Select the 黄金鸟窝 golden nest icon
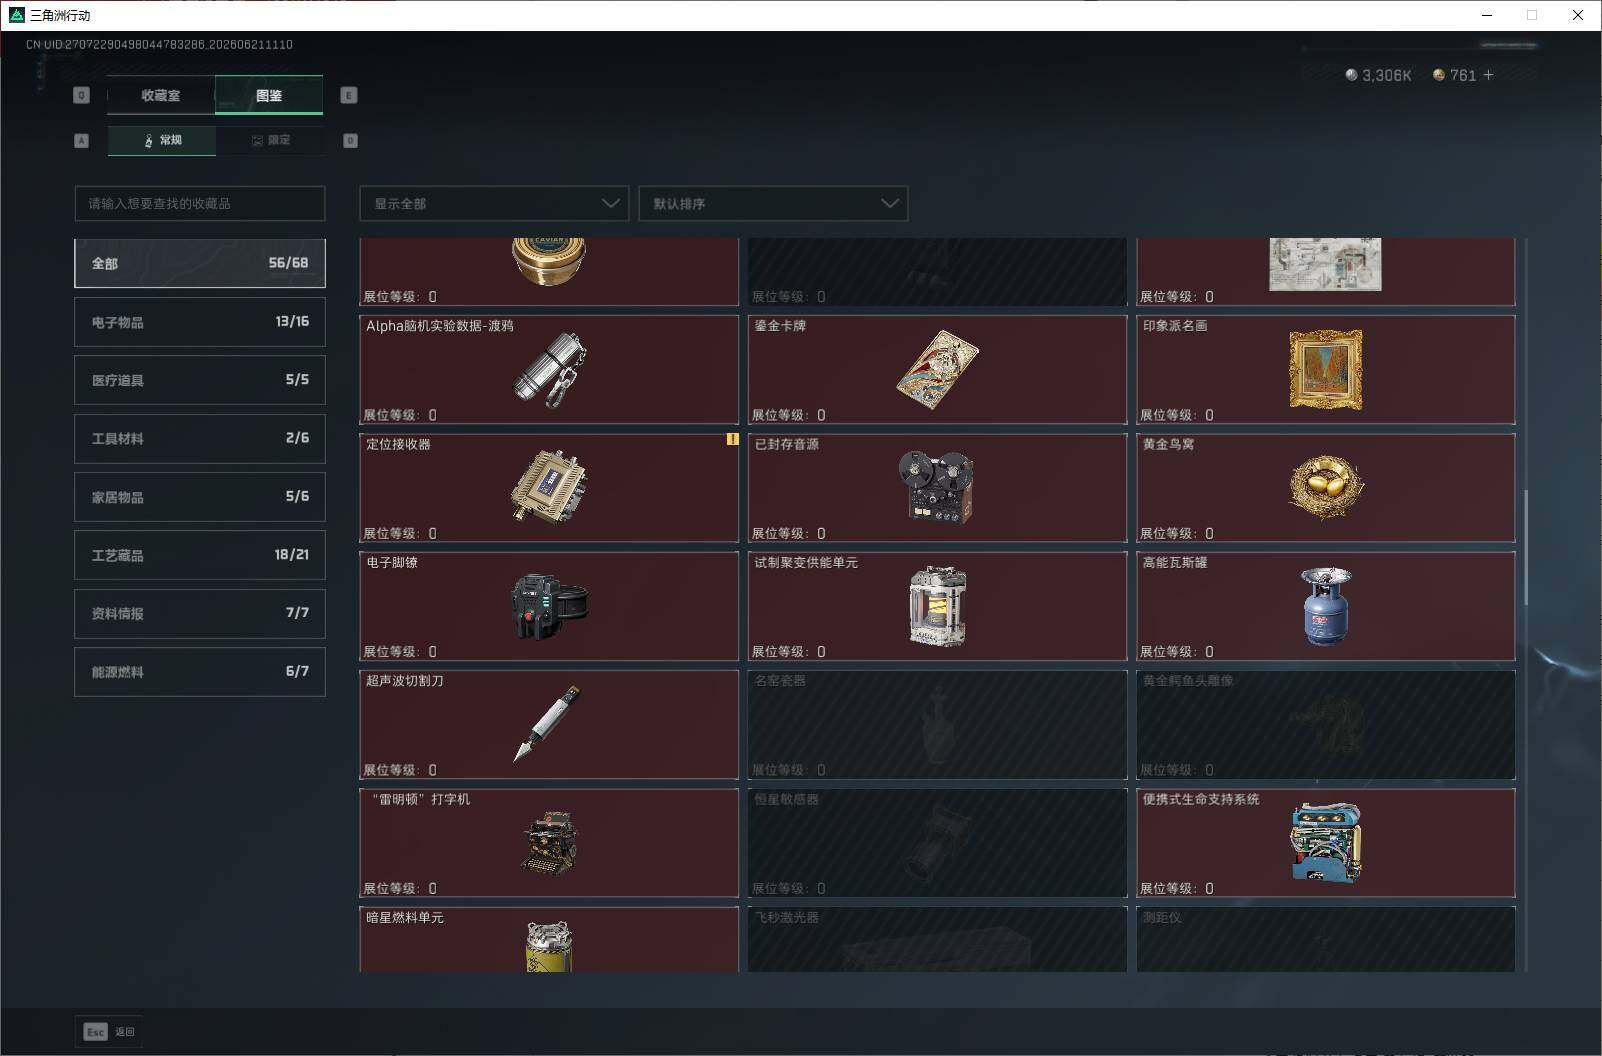1602x1056 pixels. click(1325, 487)
